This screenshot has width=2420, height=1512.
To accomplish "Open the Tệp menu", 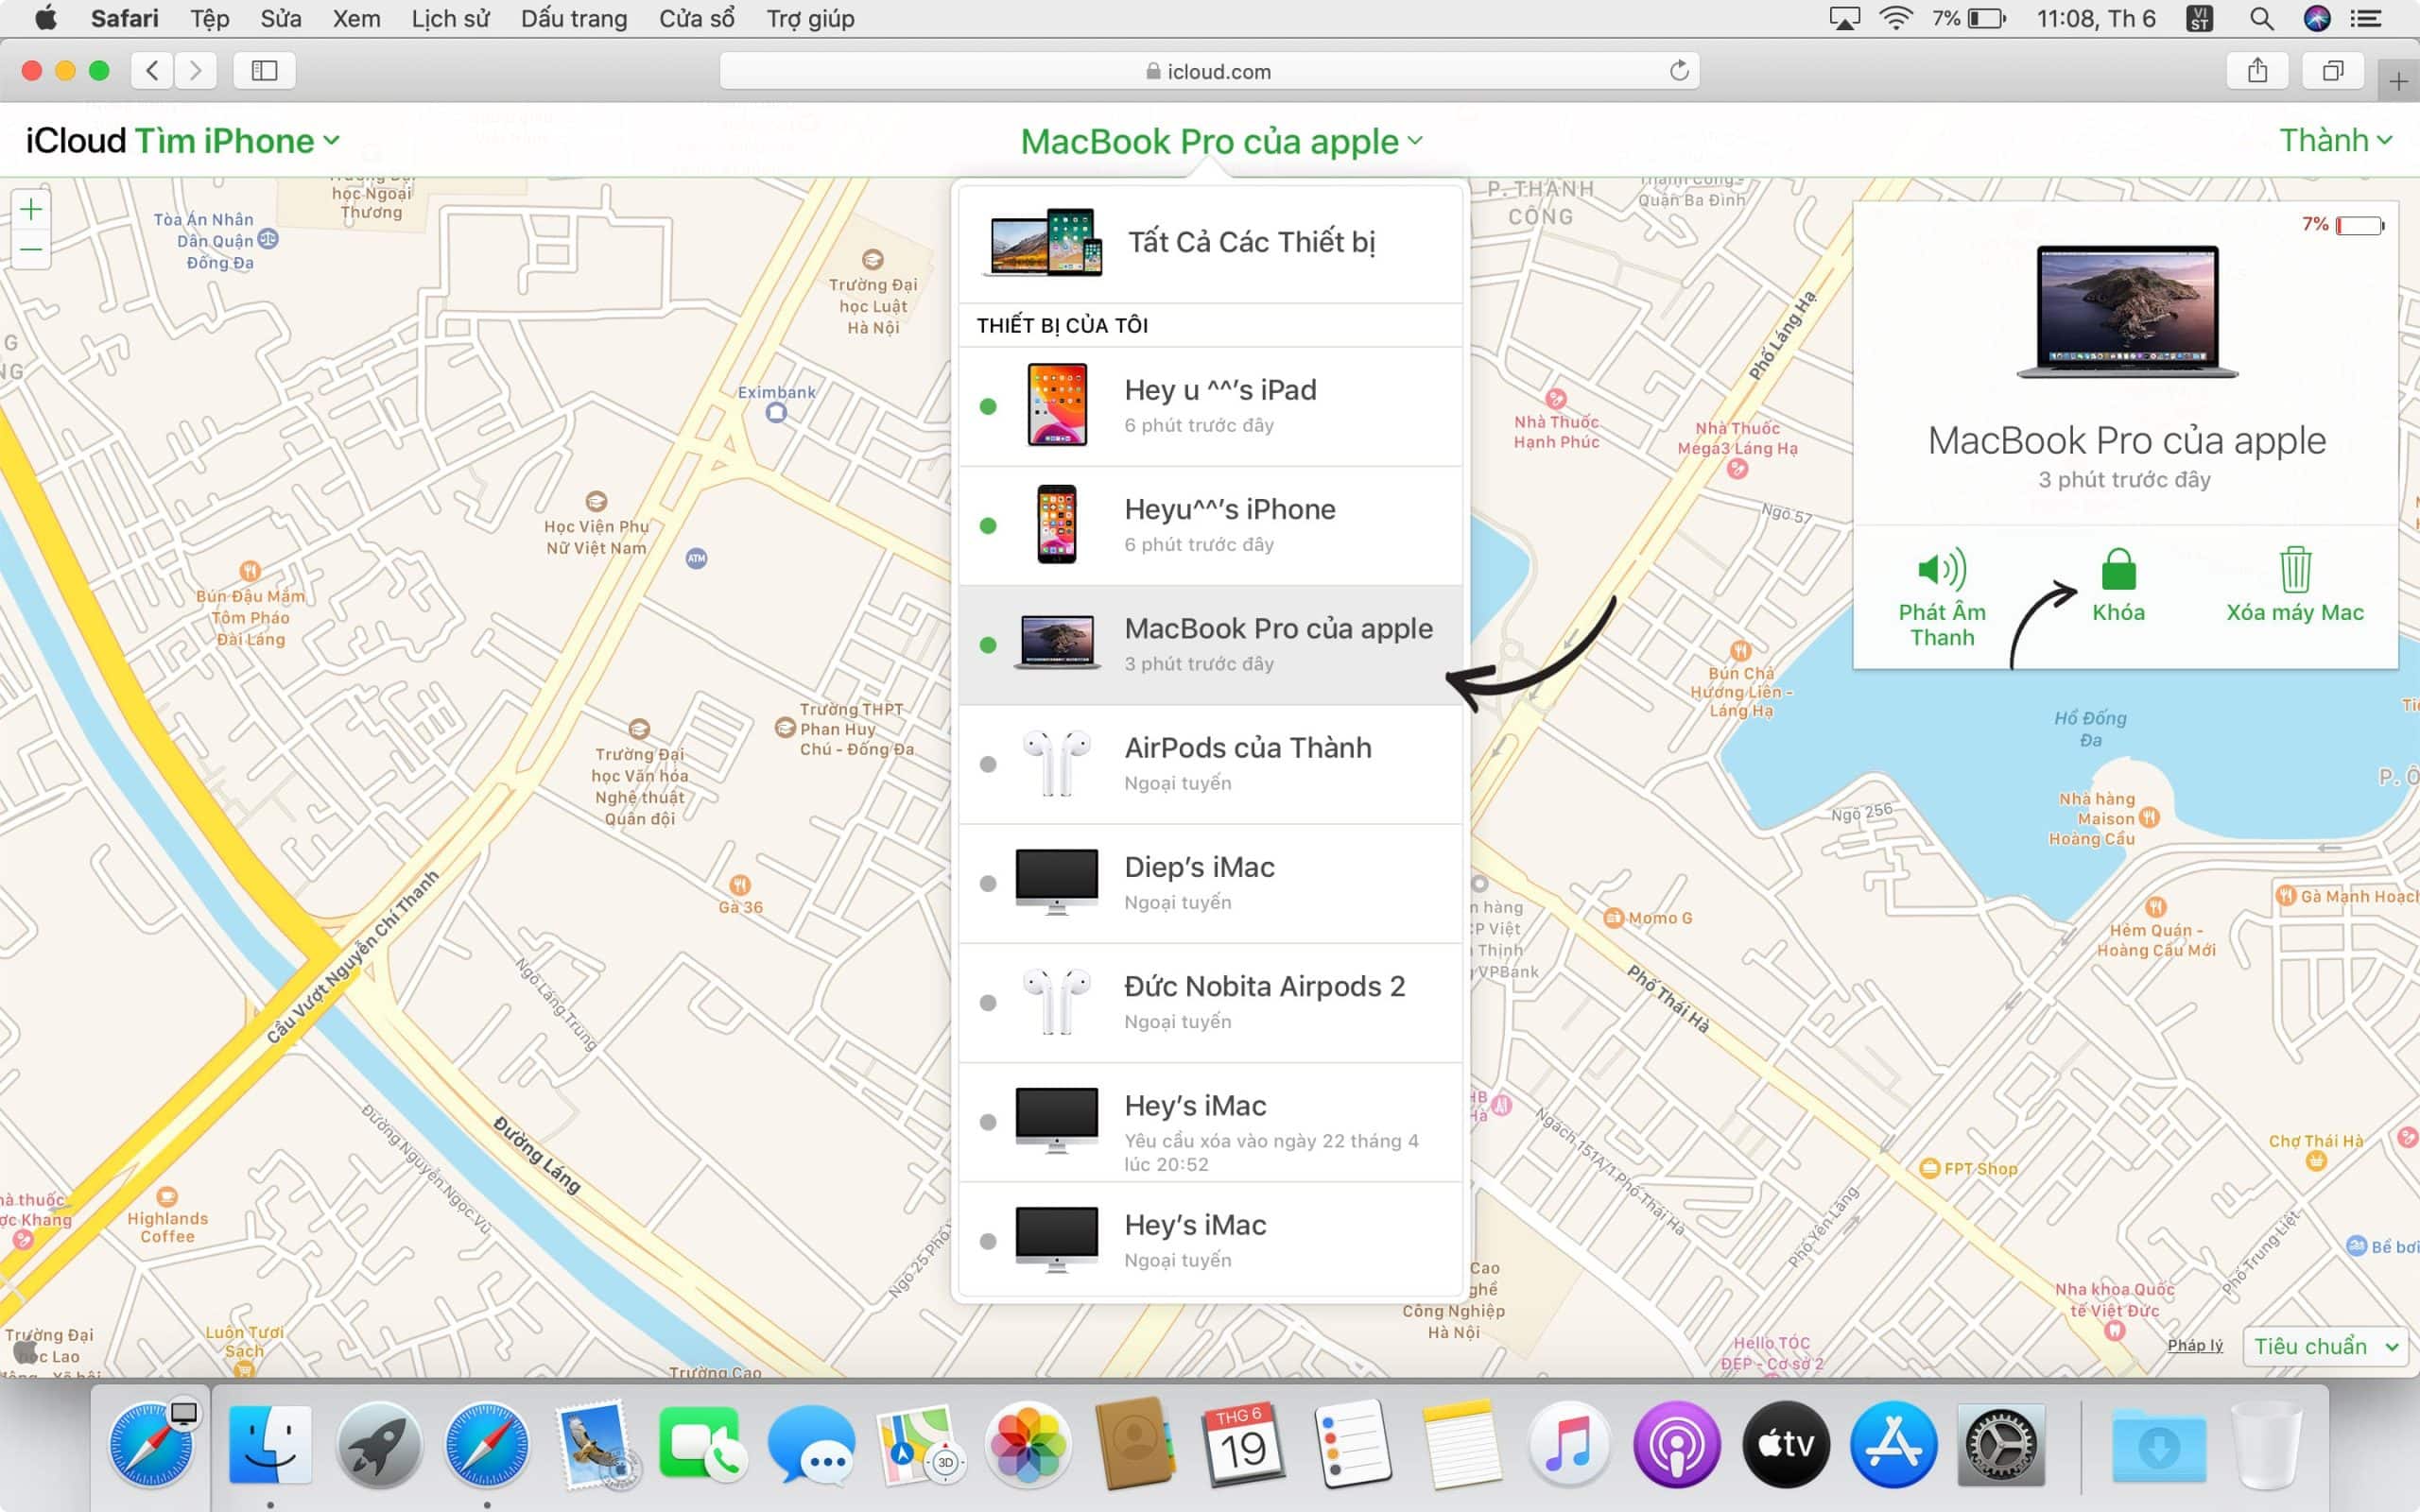I will (x=210, y=18).
